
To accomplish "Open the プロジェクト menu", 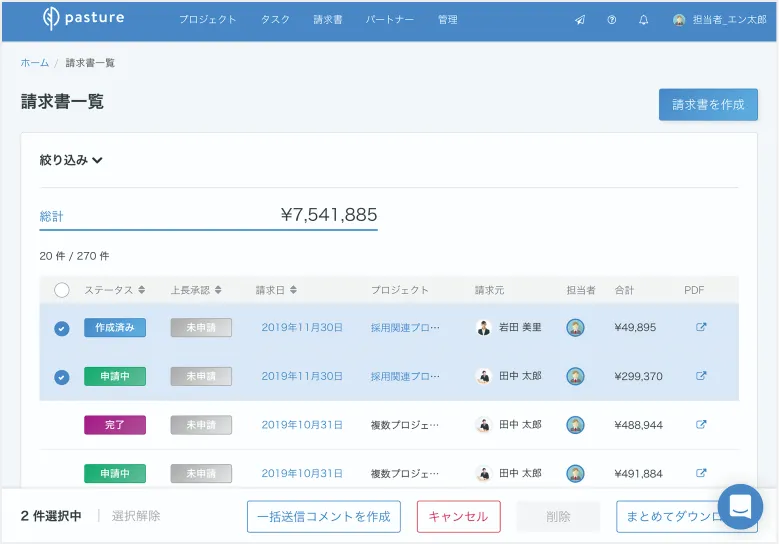I will (x=208, y=20).
